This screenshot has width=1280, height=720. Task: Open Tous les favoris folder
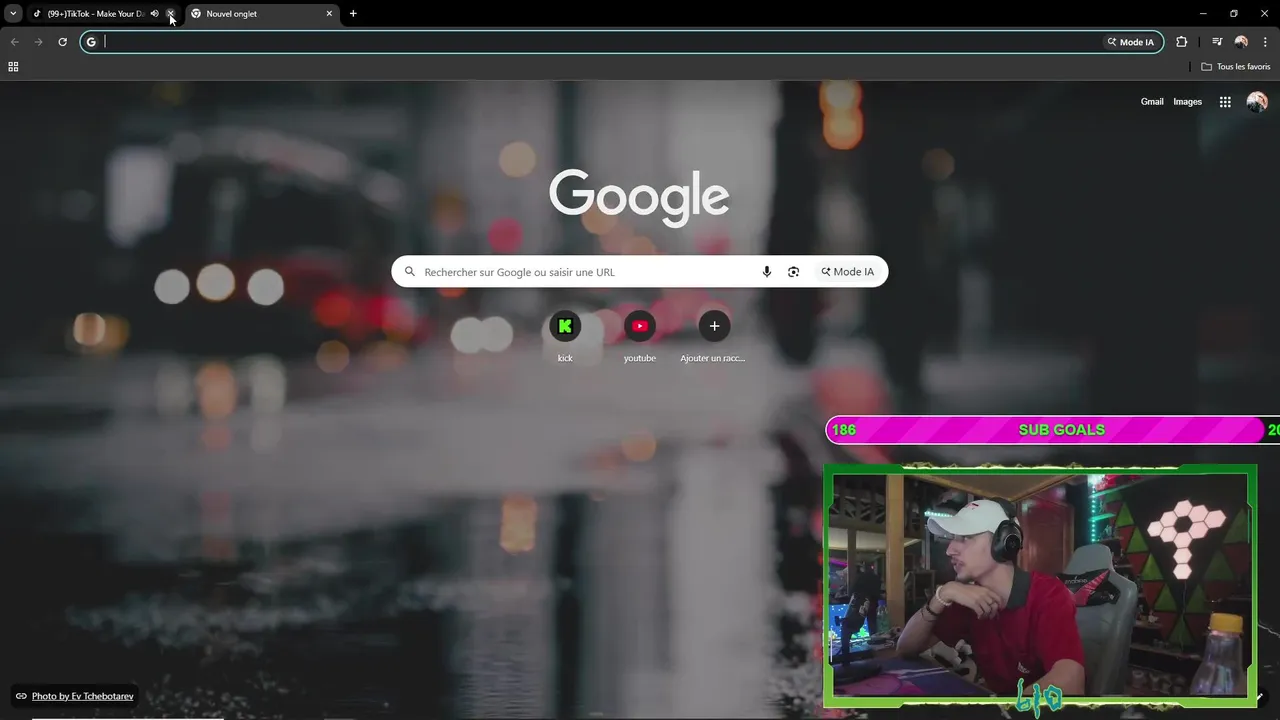click(1236, 67)
